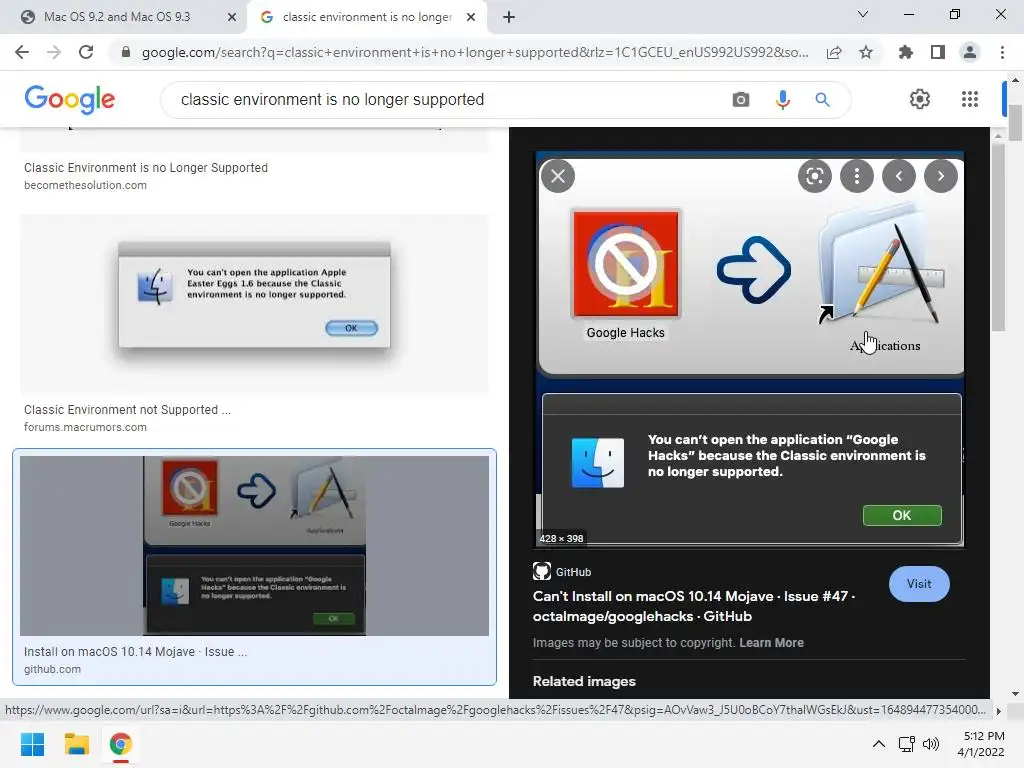
Task: Open the large Google Hacks preview image
Action: [750, 349]
